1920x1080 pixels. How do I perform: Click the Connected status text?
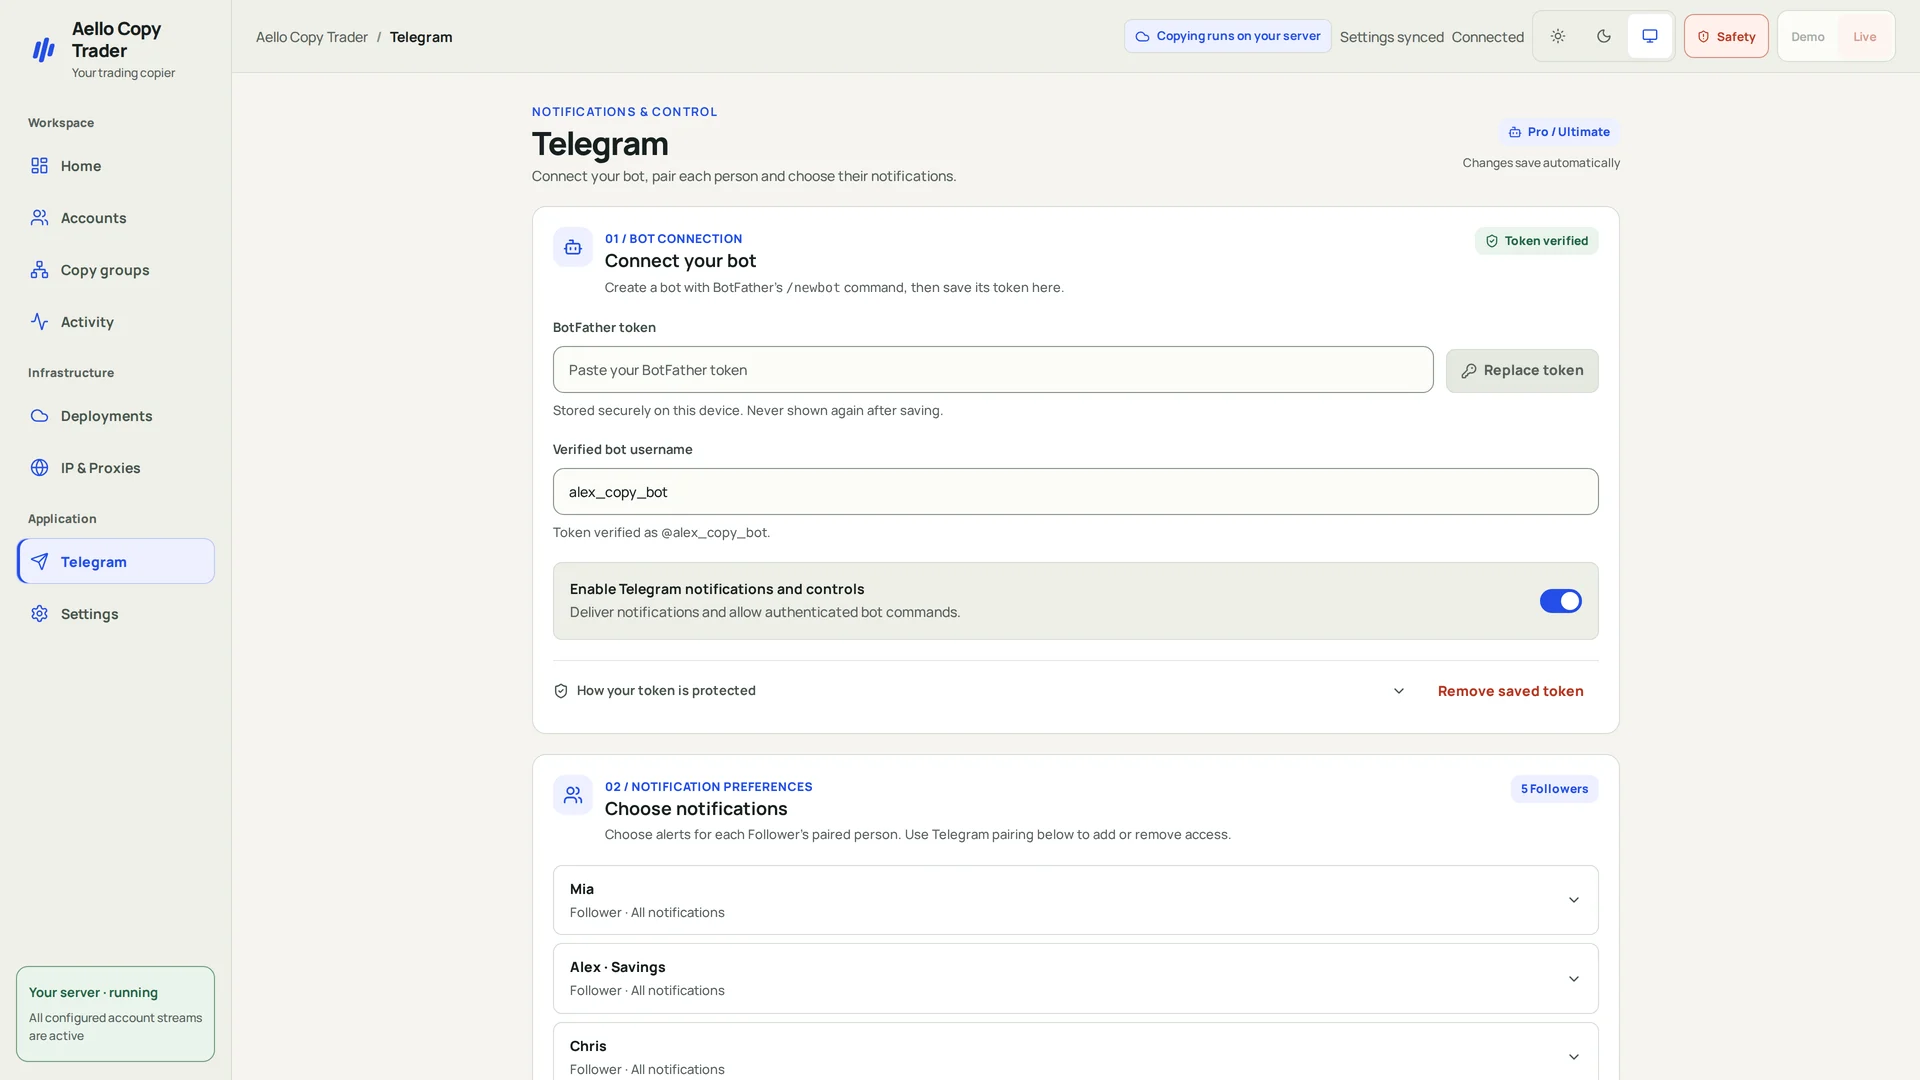tap(1487, 37)
